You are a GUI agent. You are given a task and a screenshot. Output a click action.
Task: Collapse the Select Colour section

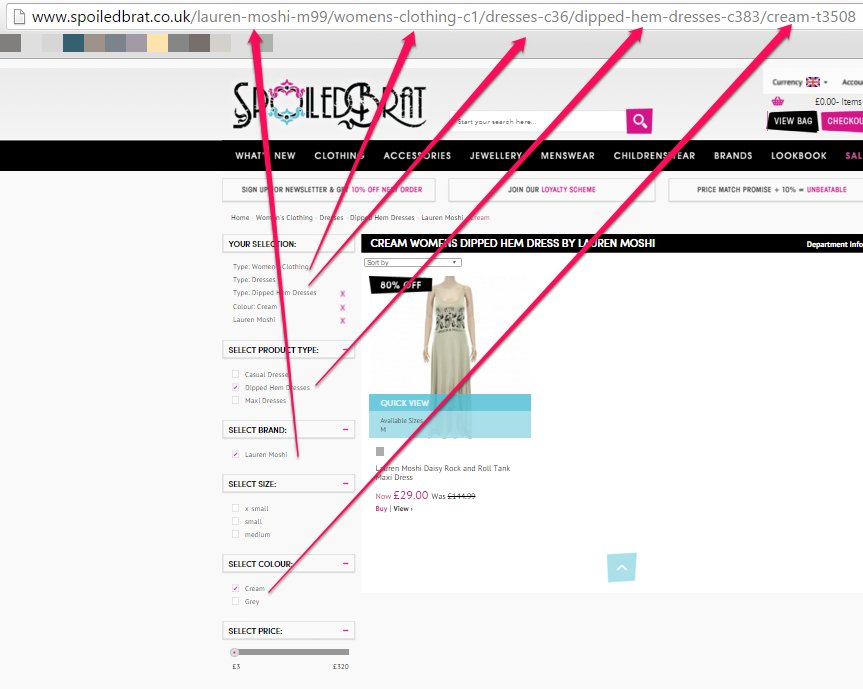(346, 564)
